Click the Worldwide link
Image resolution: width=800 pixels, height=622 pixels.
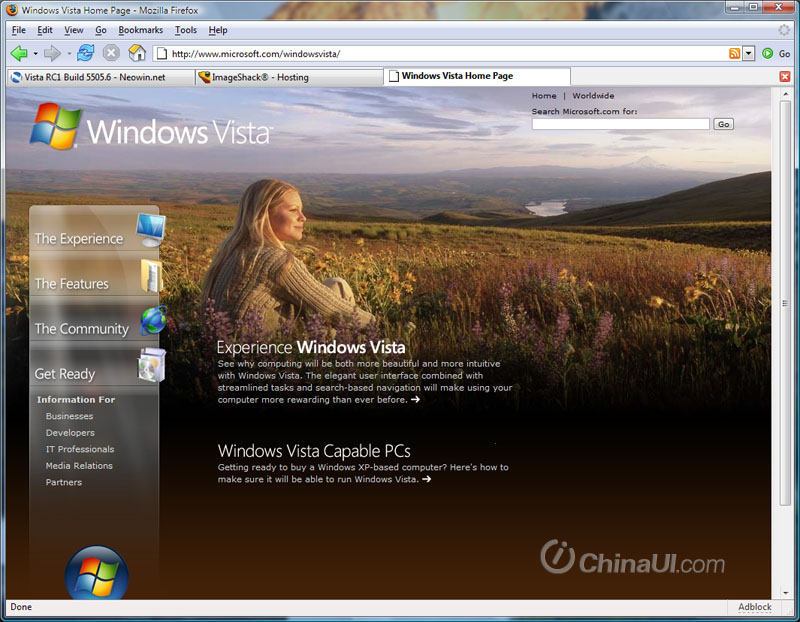pyautogui.click(x=593, y=95)
